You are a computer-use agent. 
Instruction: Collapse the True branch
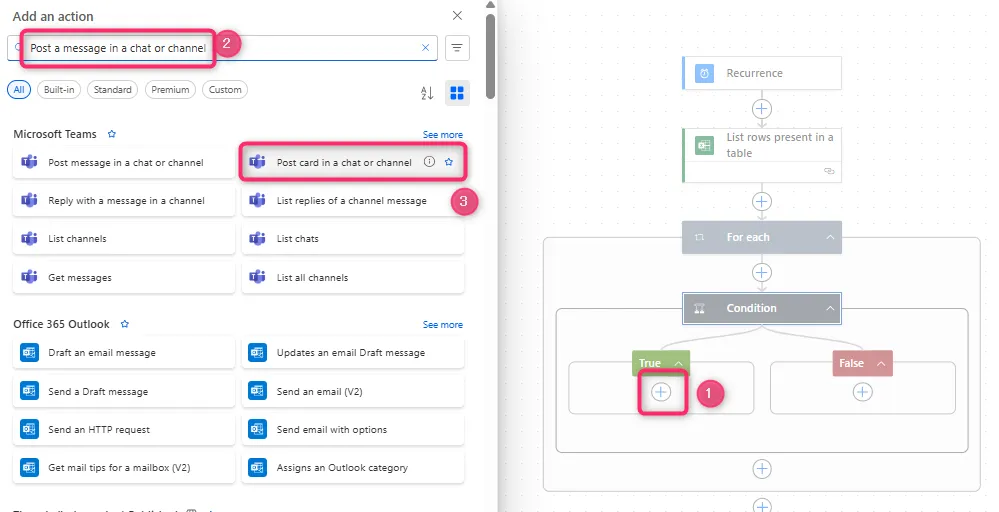[x=678, y=363]
